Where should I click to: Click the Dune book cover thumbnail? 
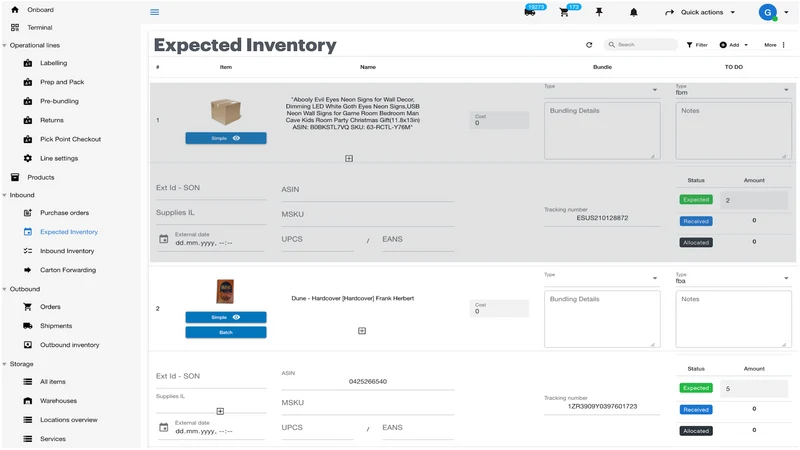(225, 291)
